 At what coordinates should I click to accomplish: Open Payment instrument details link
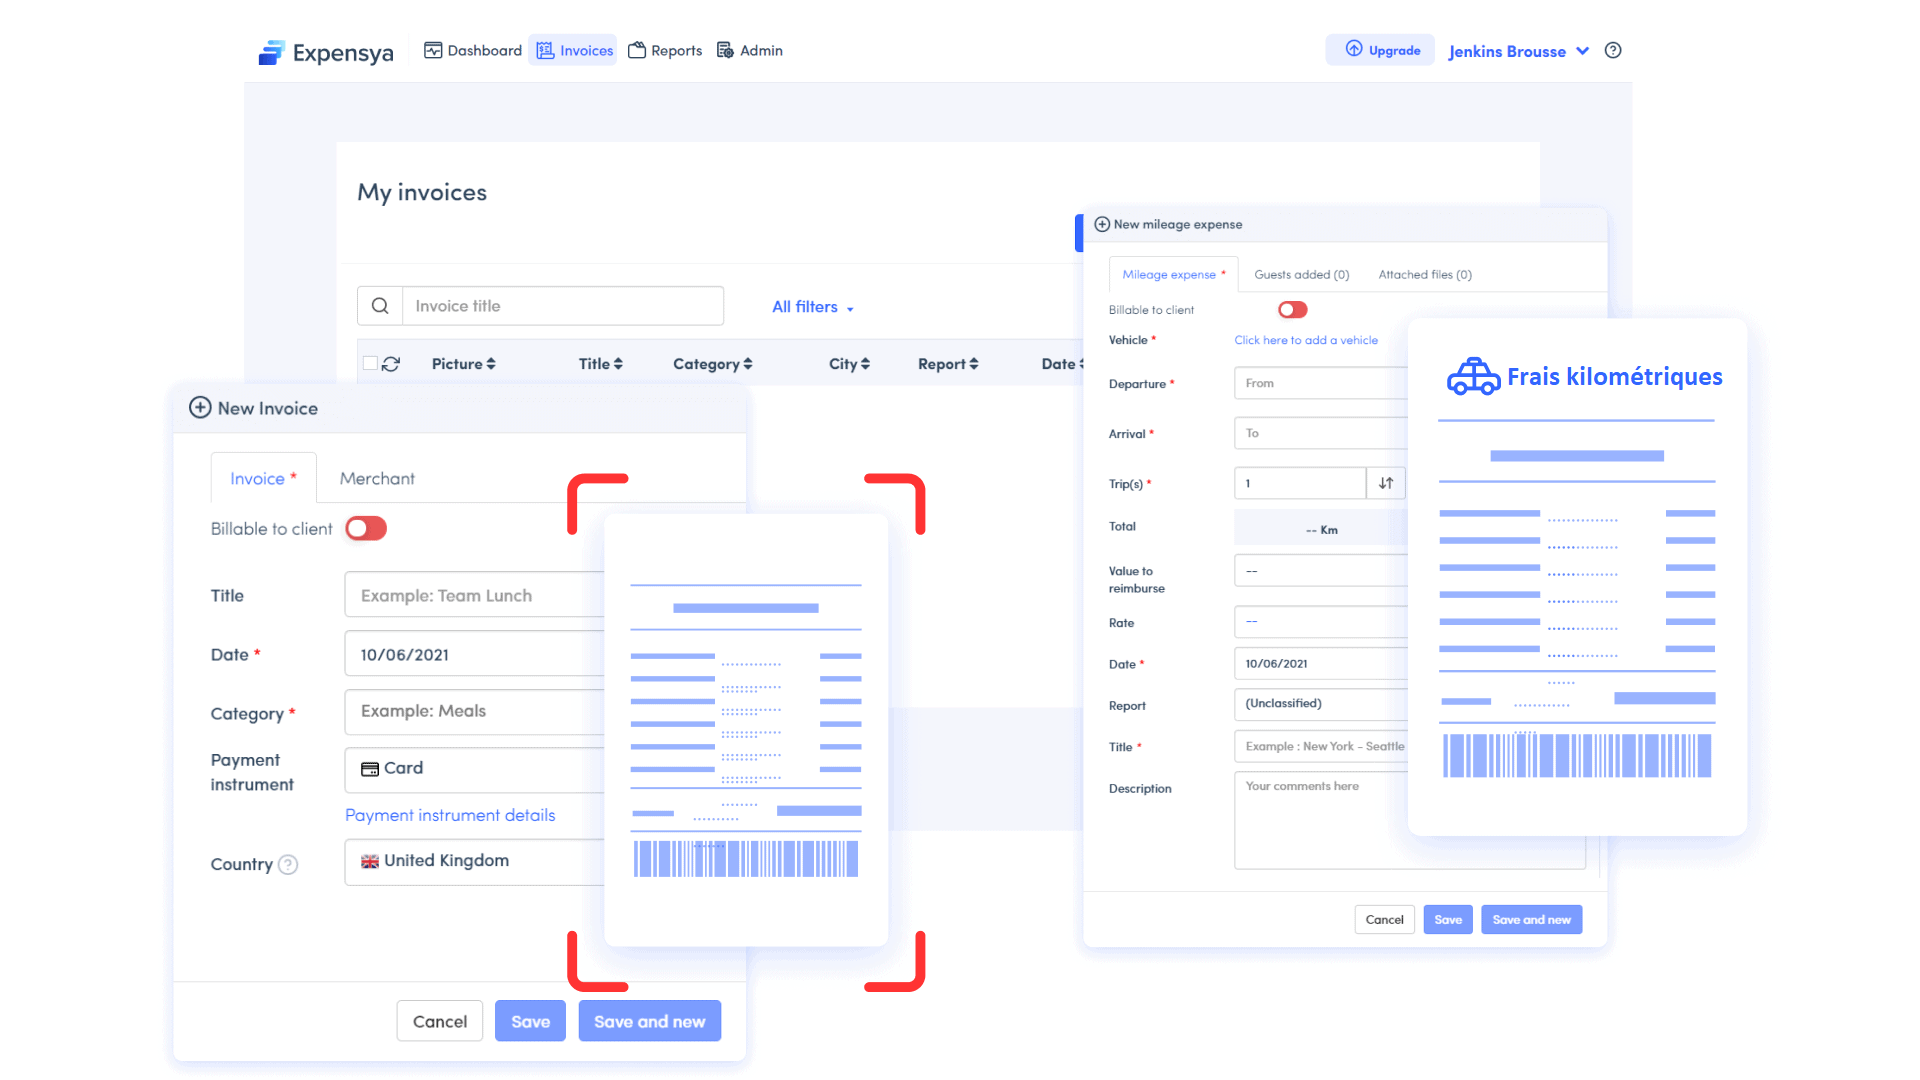coord(450,815)
